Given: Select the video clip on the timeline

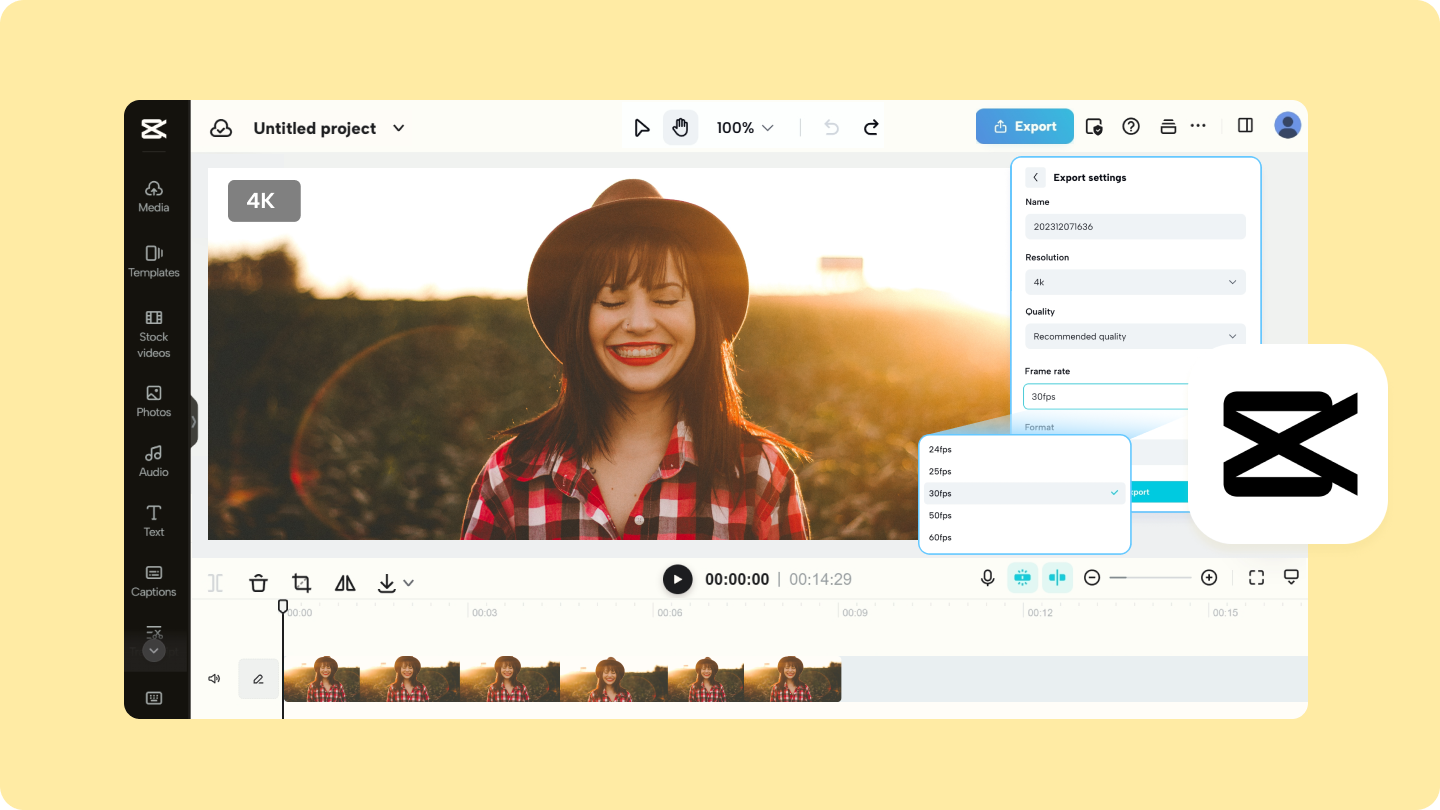Looking at the screenshot, I should [x=562, y=679].
